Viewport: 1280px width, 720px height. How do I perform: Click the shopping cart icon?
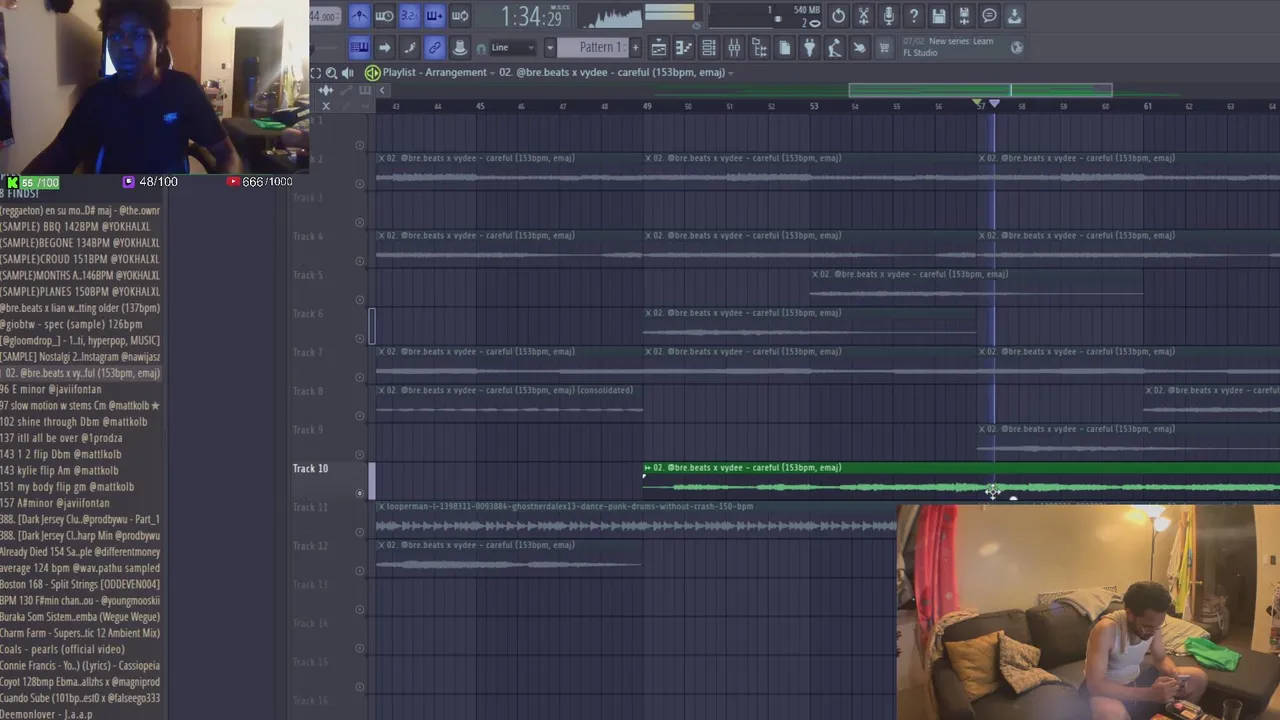click(x=884, y=47)
